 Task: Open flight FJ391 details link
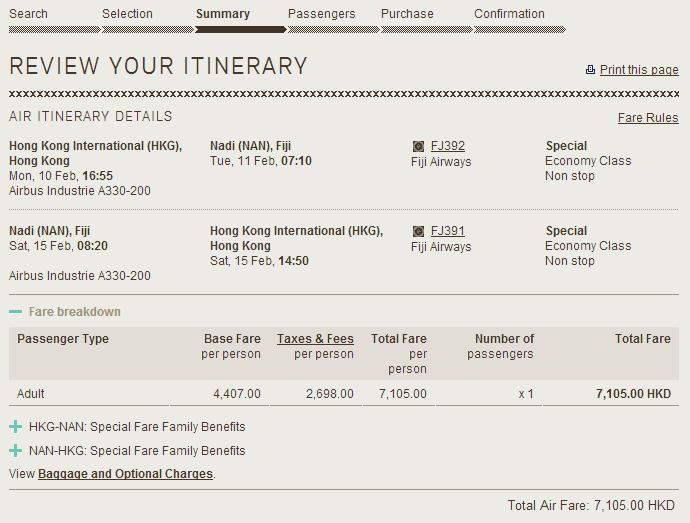pos(447,231)
